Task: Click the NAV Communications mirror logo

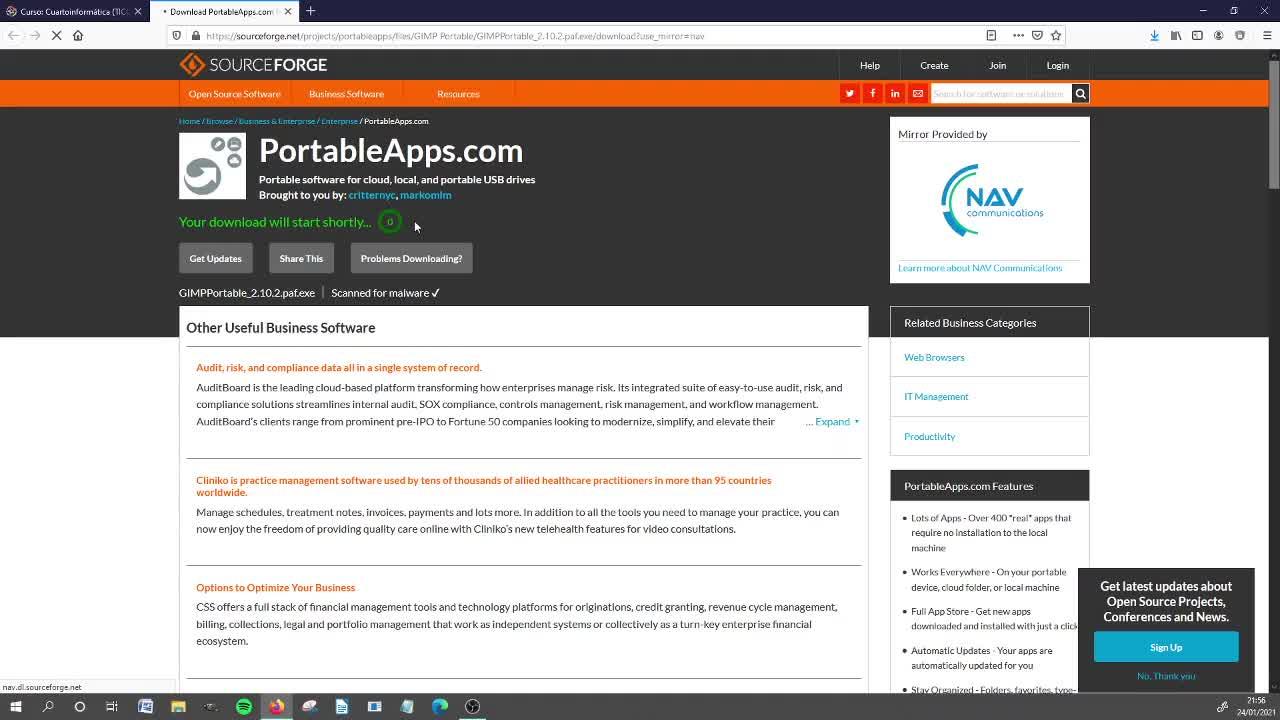Action: 990,201
